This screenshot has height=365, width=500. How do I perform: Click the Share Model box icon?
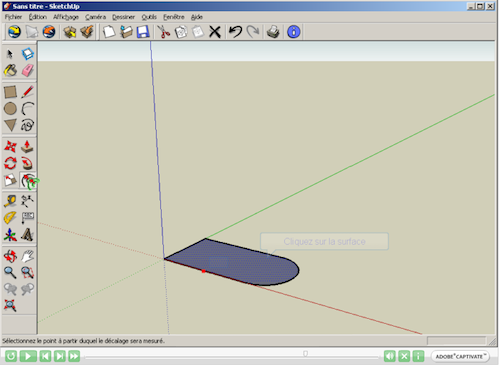[87, 32]
